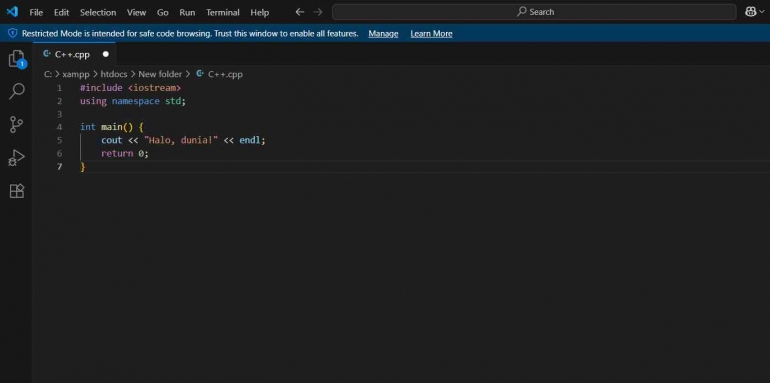Open the File menu
770x383 pixels.
(36, 12)
